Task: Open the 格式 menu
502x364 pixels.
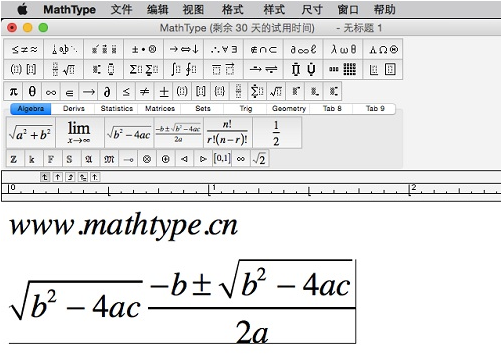Action: [x=232, y=9]
